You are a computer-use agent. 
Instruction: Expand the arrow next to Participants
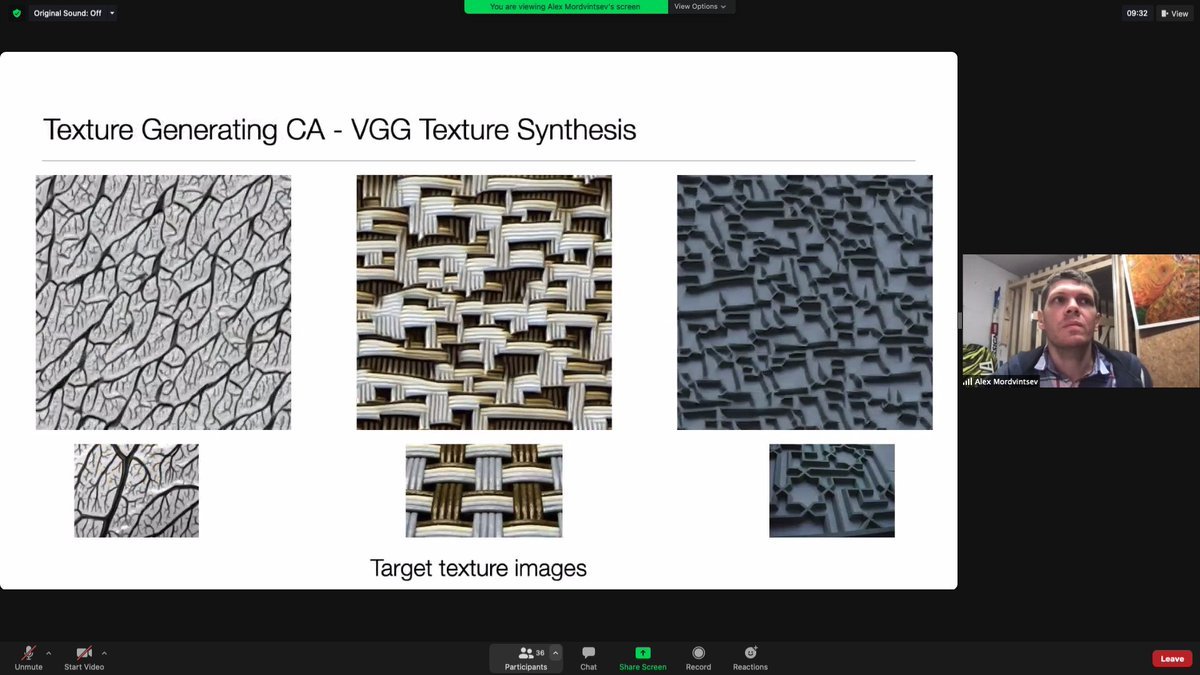point(556,652)
